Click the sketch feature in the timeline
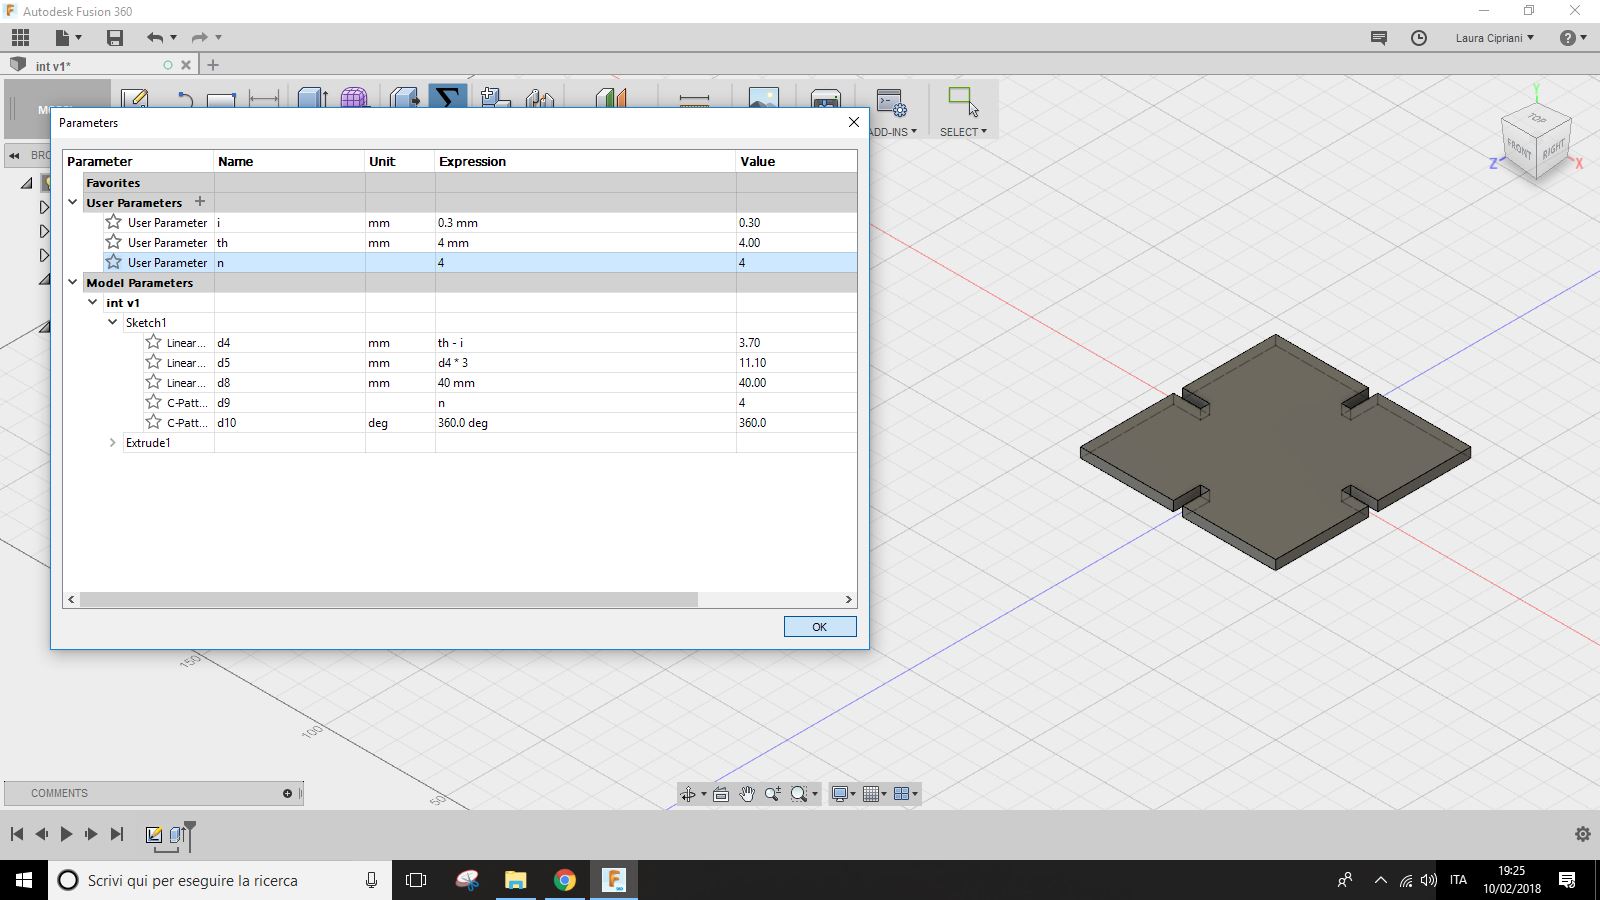Screen dimensions: 1600x900 click(154, 834)
